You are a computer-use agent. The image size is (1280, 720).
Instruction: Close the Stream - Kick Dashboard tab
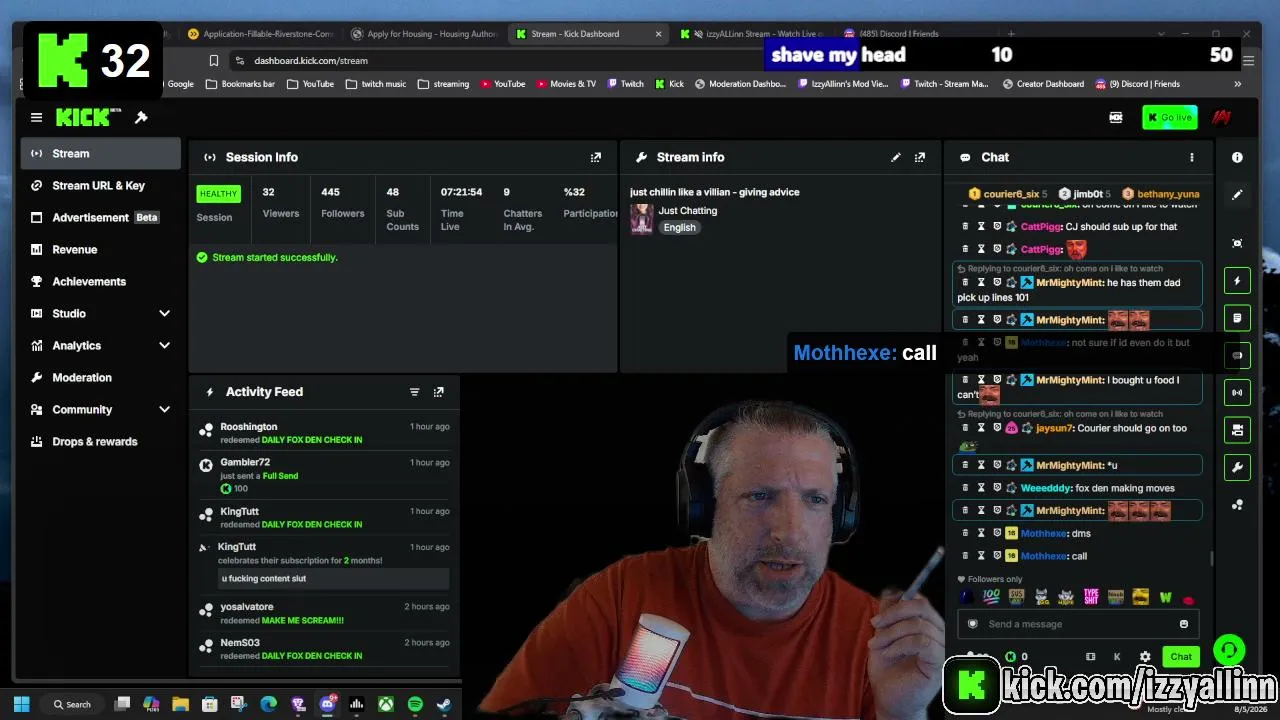click(658, 34)
